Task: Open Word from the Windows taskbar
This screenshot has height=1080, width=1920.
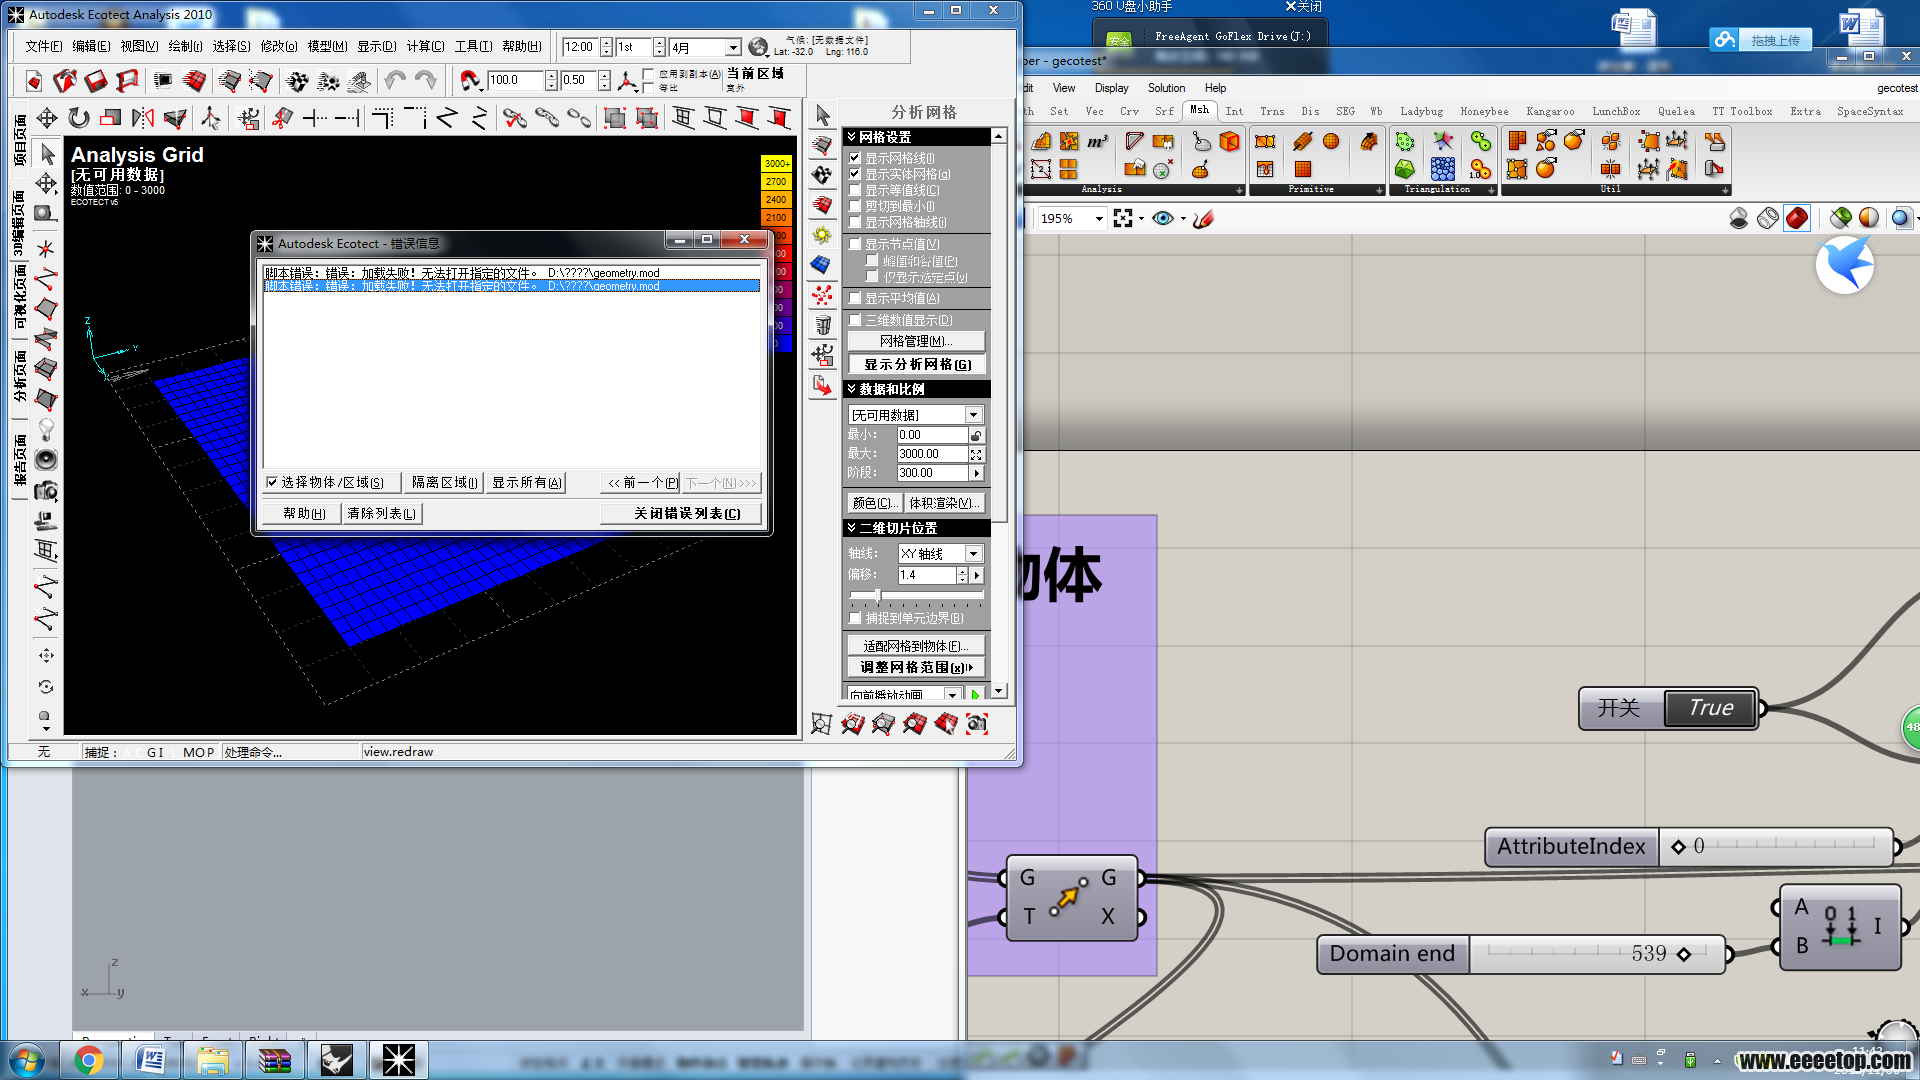Action: 150,1060
